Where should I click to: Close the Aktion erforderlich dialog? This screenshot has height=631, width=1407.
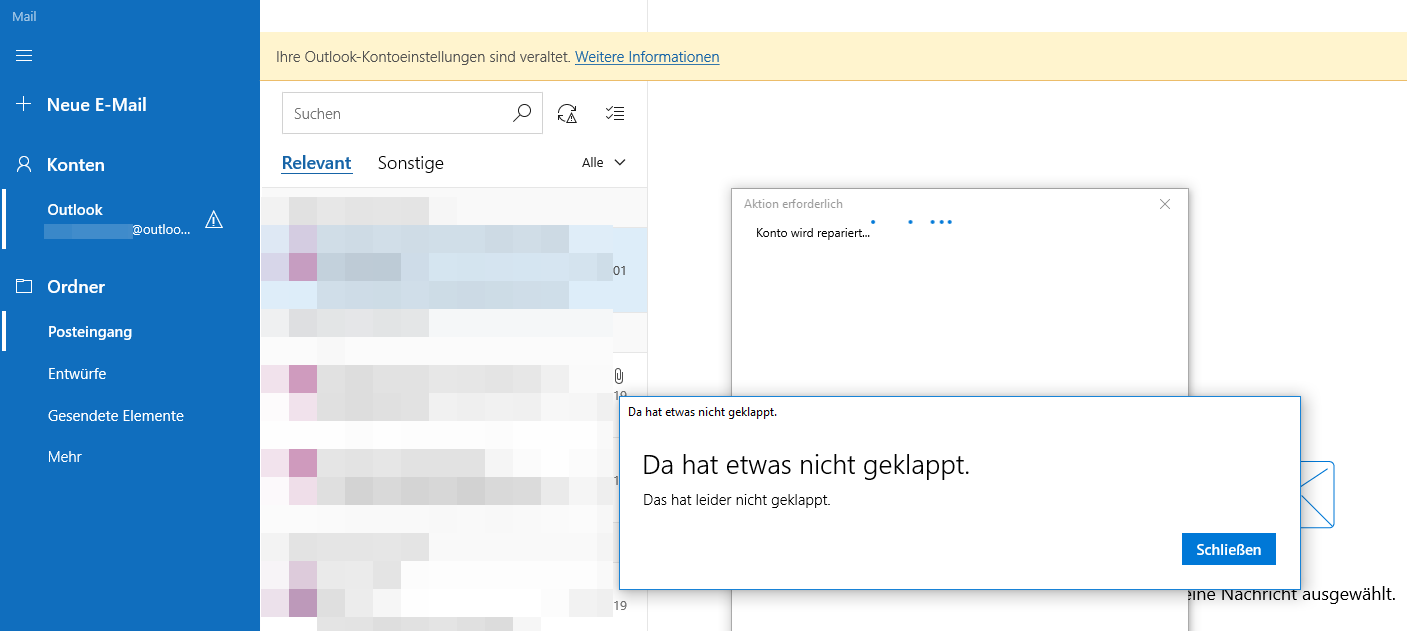click(x=1164, y=204)
